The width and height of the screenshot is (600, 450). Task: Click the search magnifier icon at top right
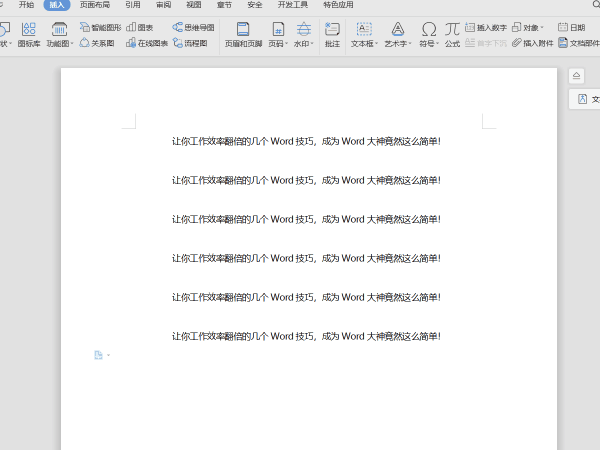point(596,4)
